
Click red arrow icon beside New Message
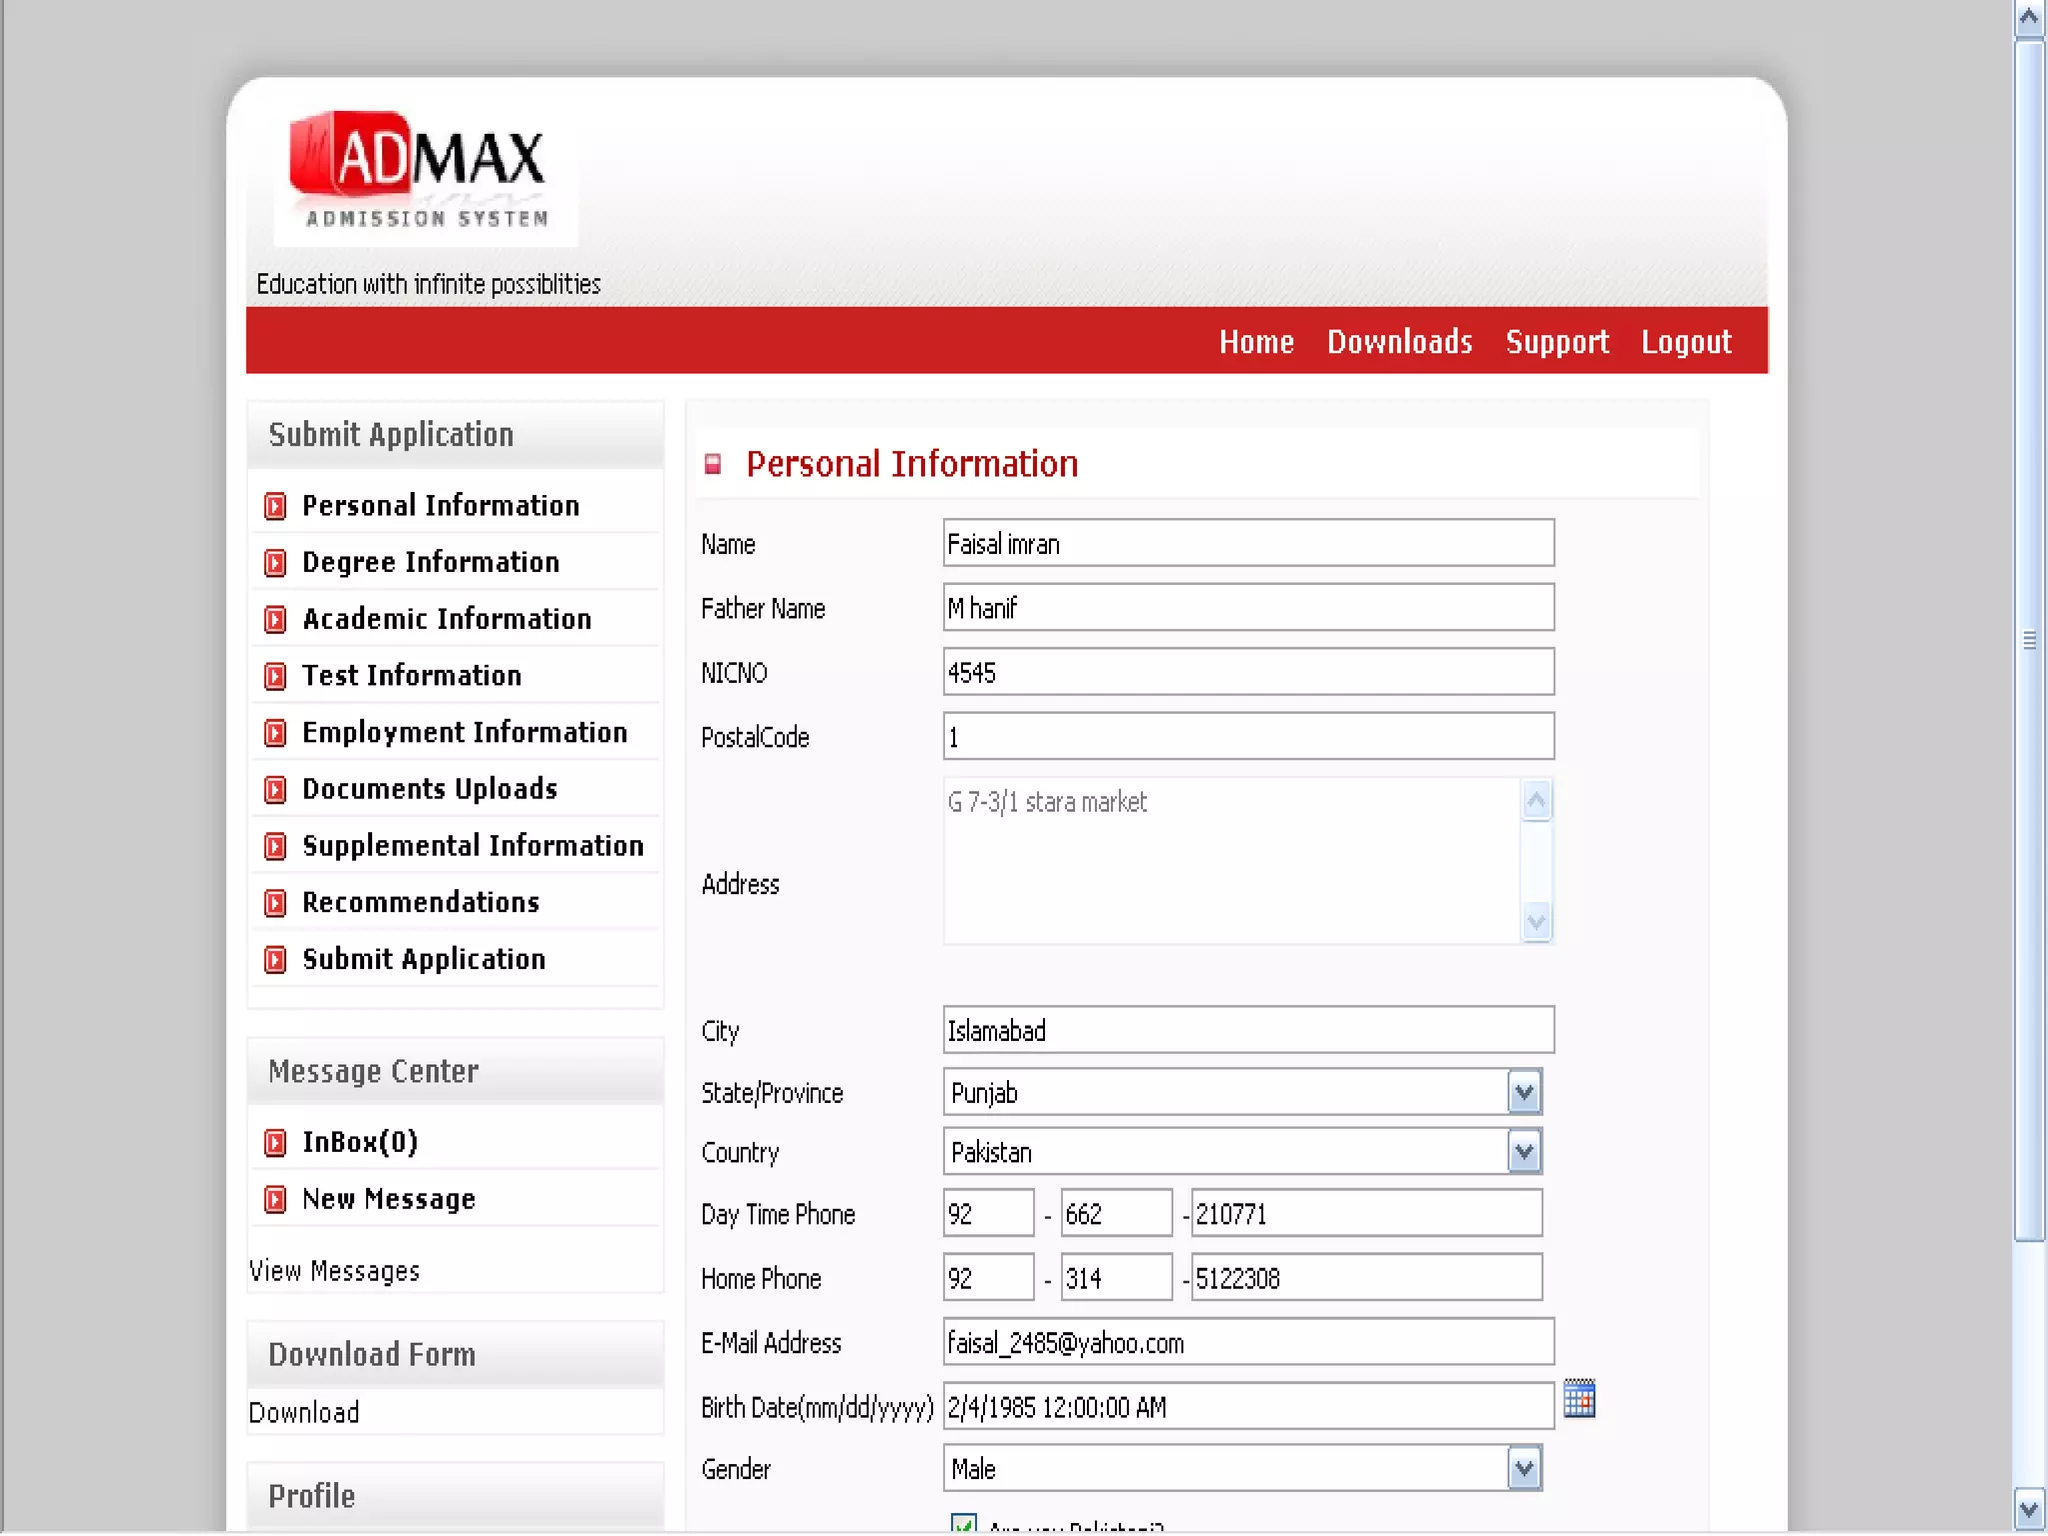(275, 1199)
